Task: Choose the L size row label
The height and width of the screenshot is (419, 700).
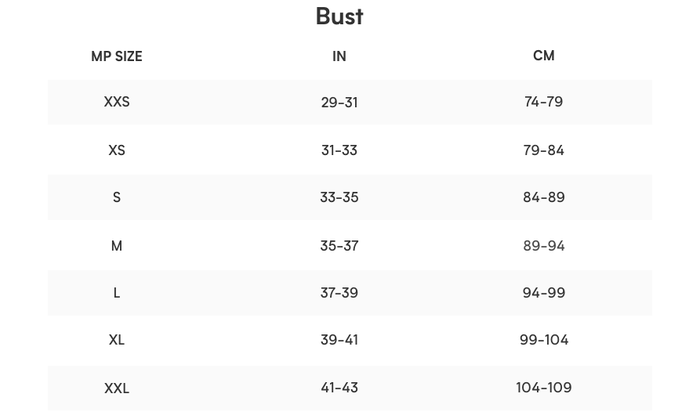Action: 117,293
